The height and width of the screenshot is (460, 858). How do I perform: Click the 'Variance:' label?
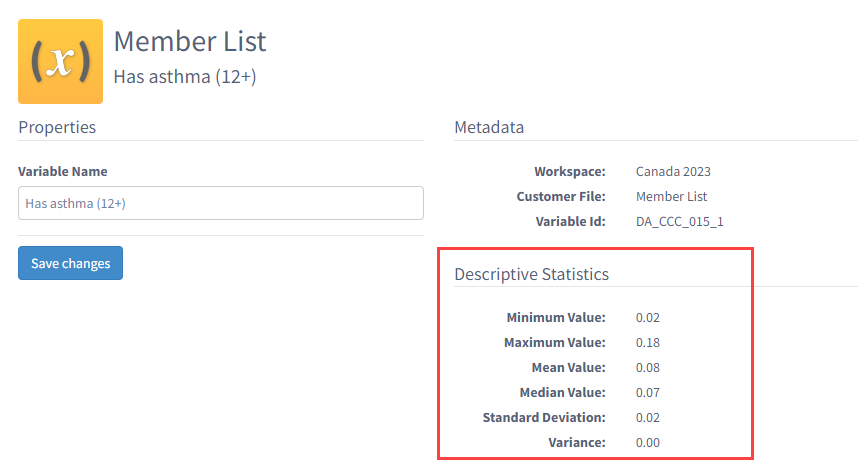tap(577, 442)
